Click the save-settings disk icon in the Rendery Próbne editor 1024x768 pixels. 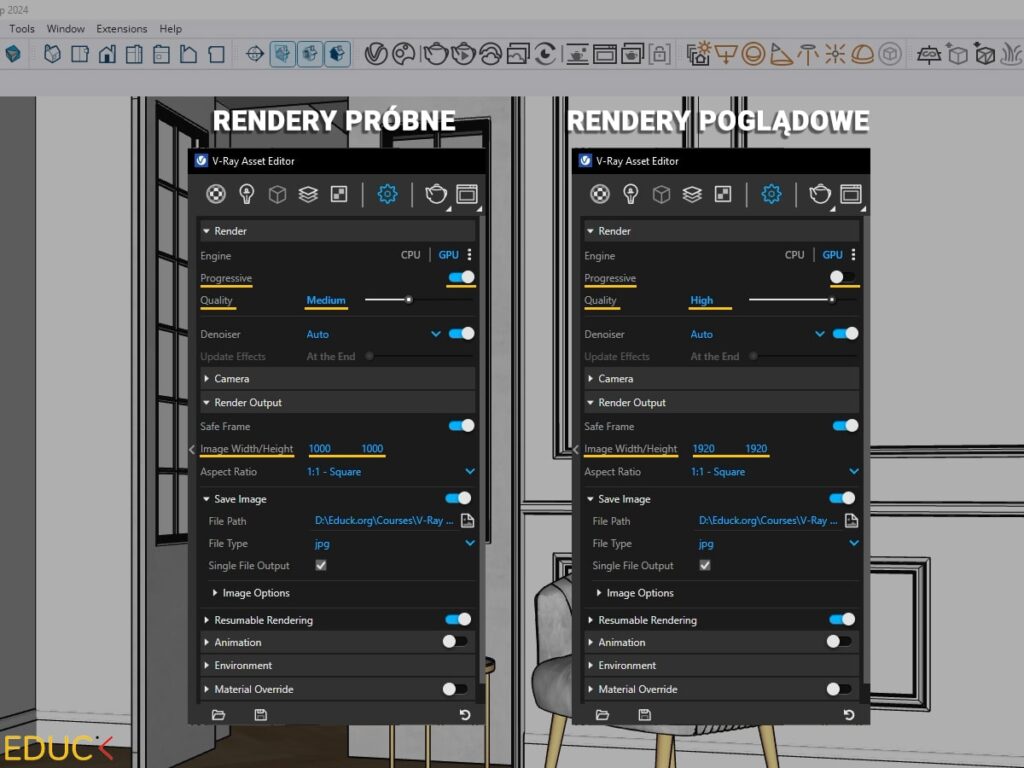tap(261, 715)
